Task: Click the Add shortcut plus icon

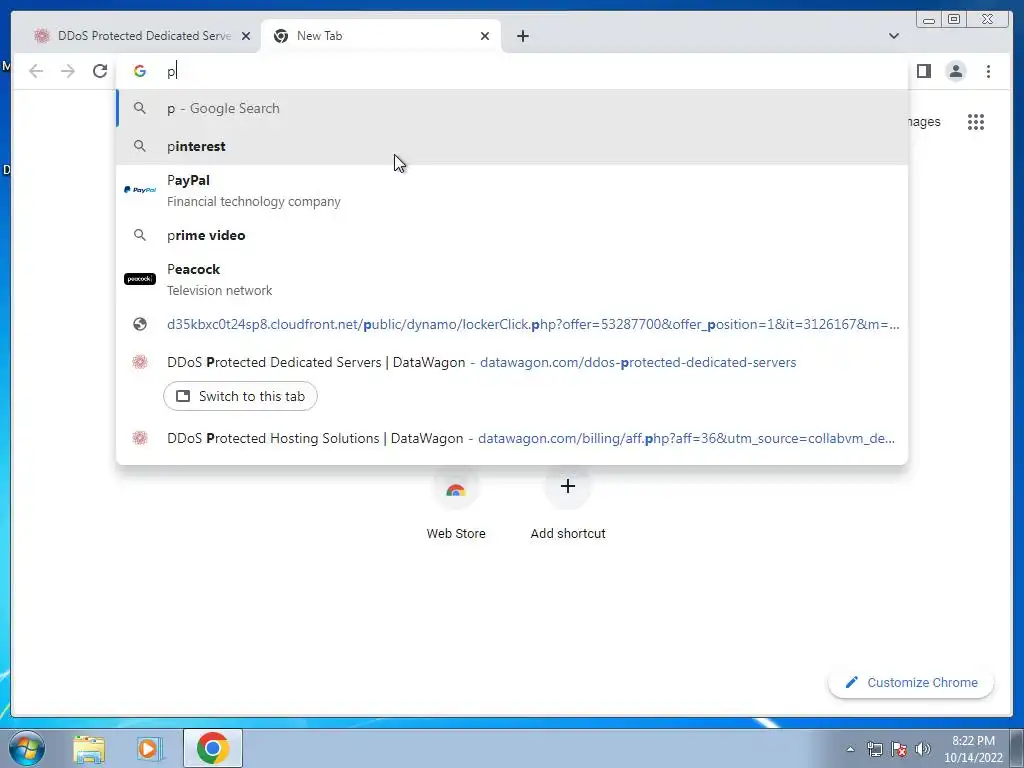Action: tap(568, 486)
